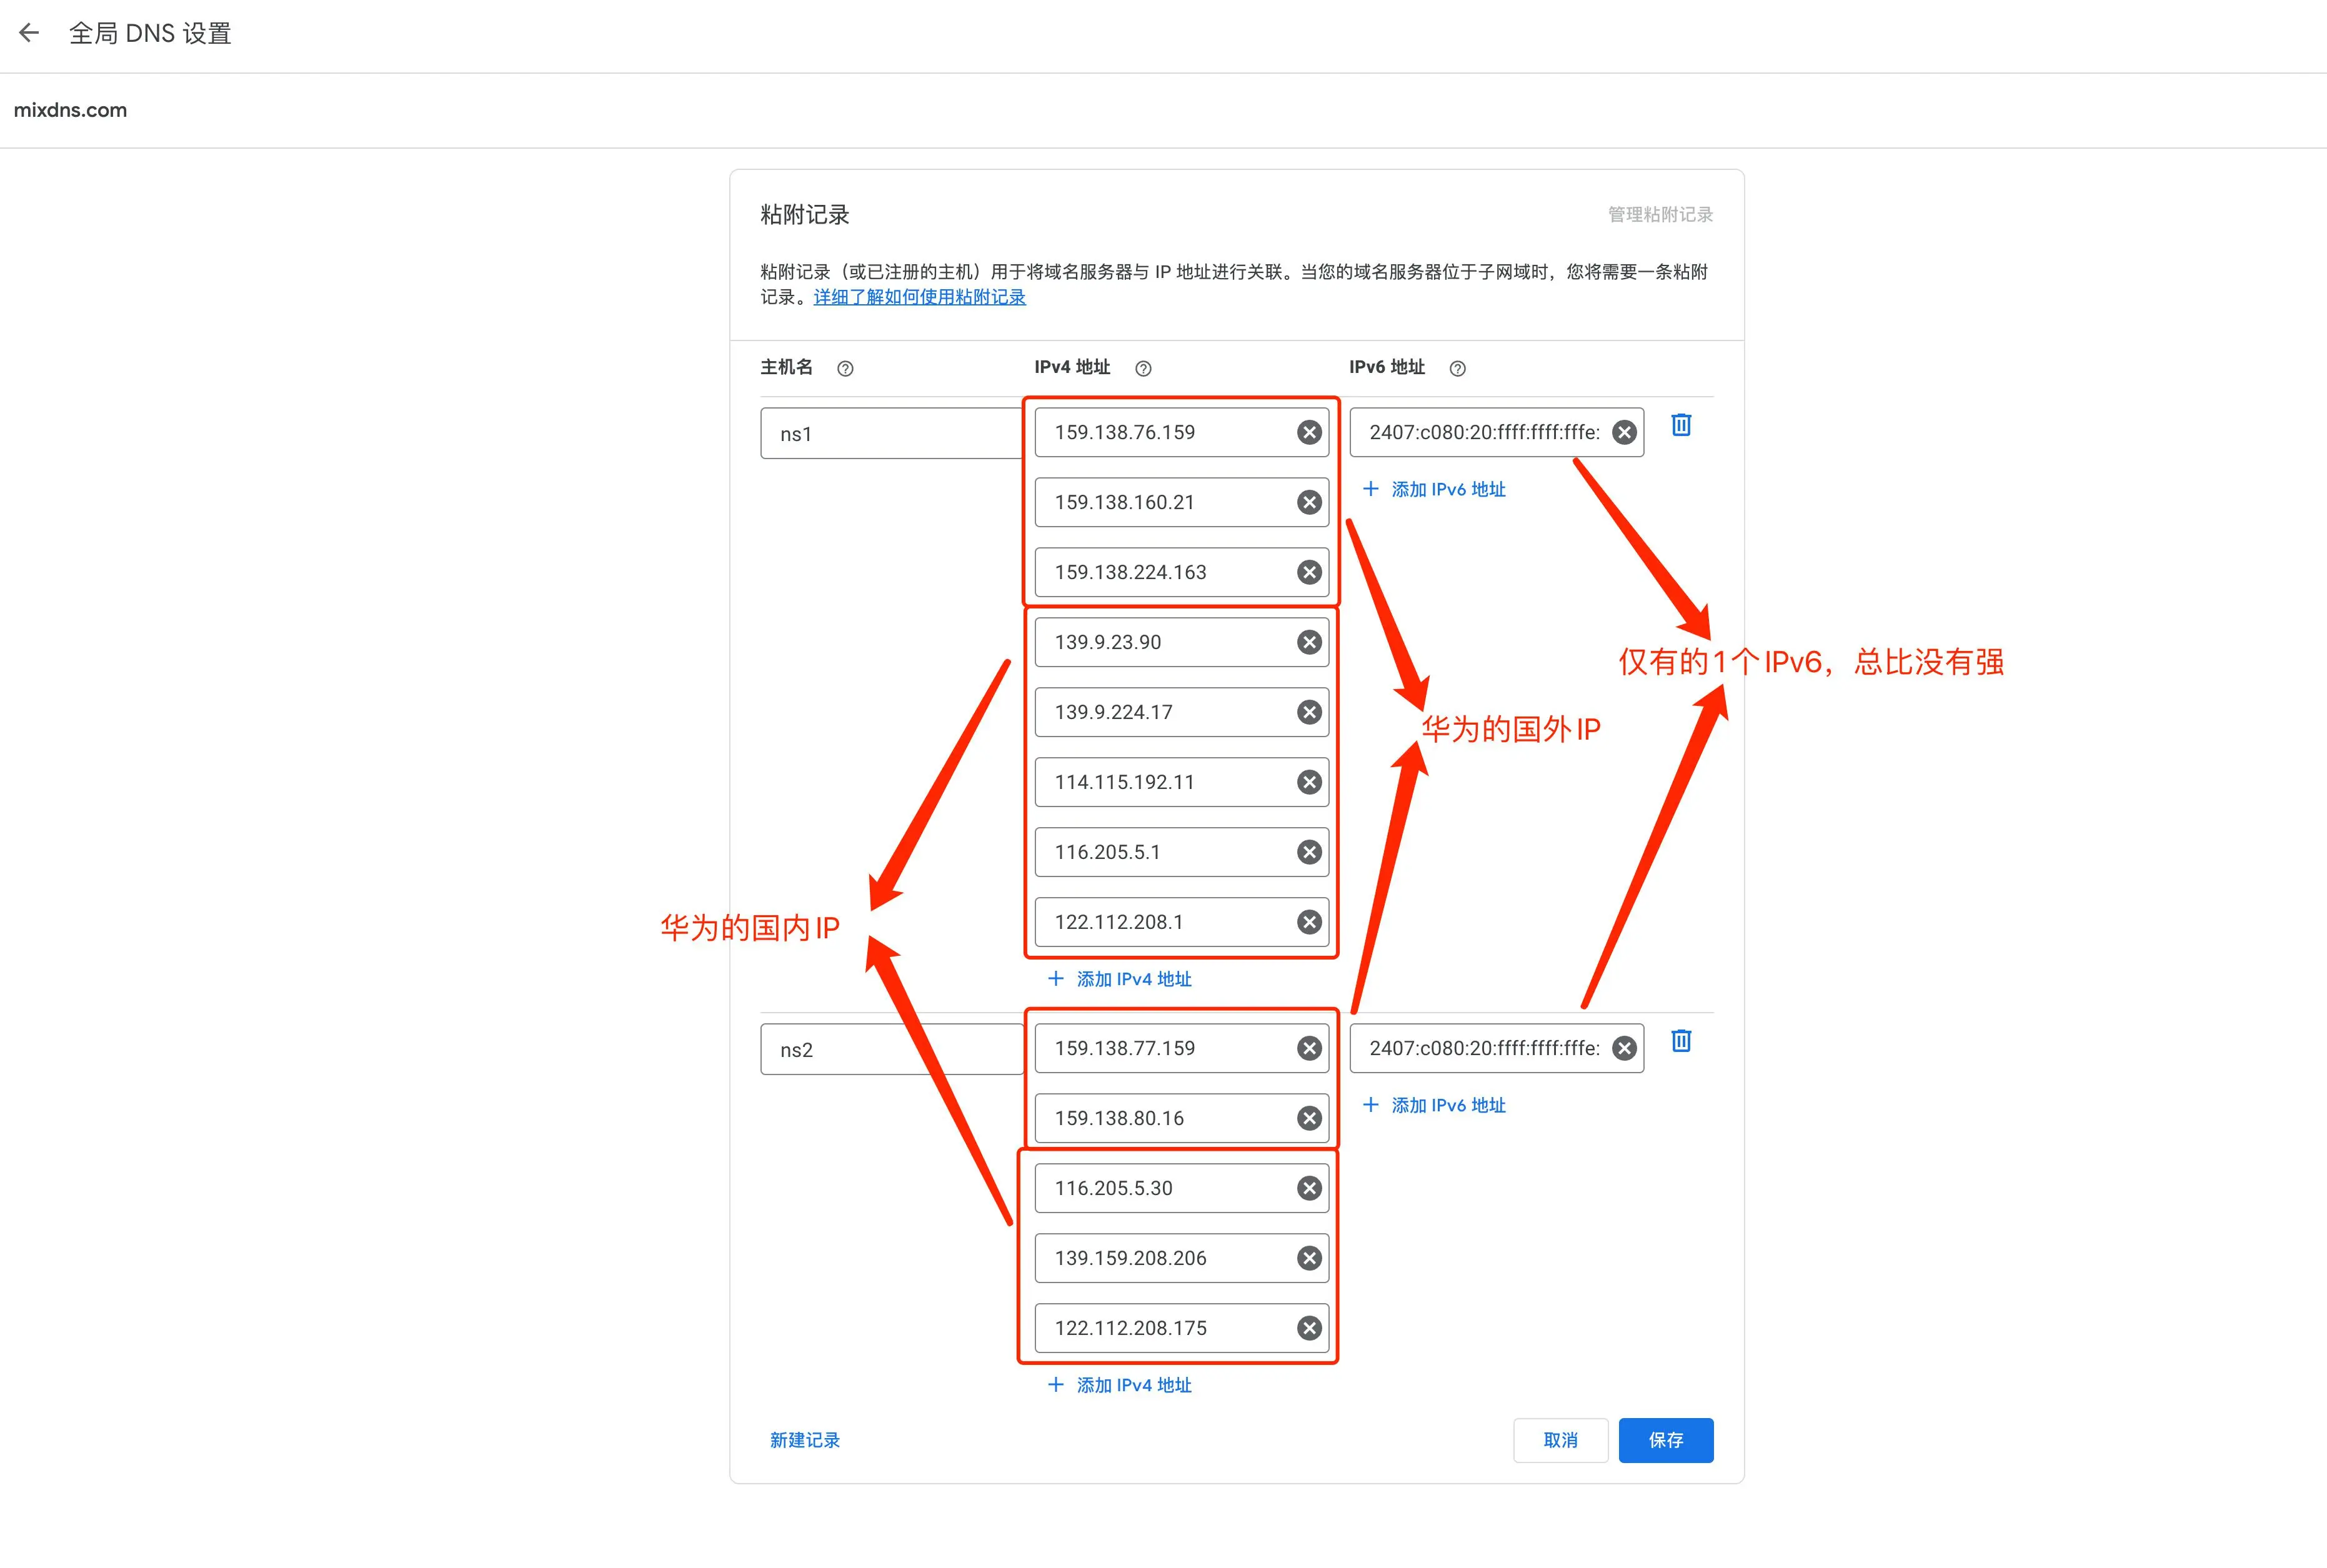This screenshot has width=2327, height=1568.
Task: Open the help icon beside IPv6 地址
Action: 1457,369
